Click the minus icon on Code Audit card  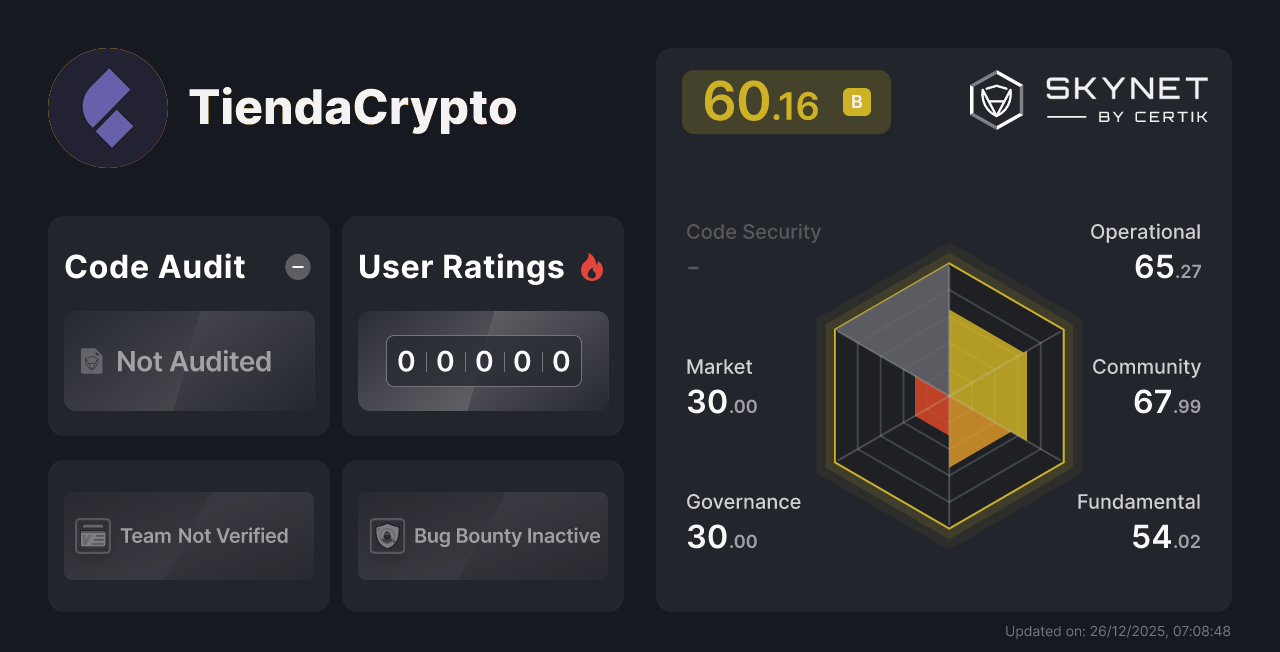pyautogui.click(x=297, y=266)
